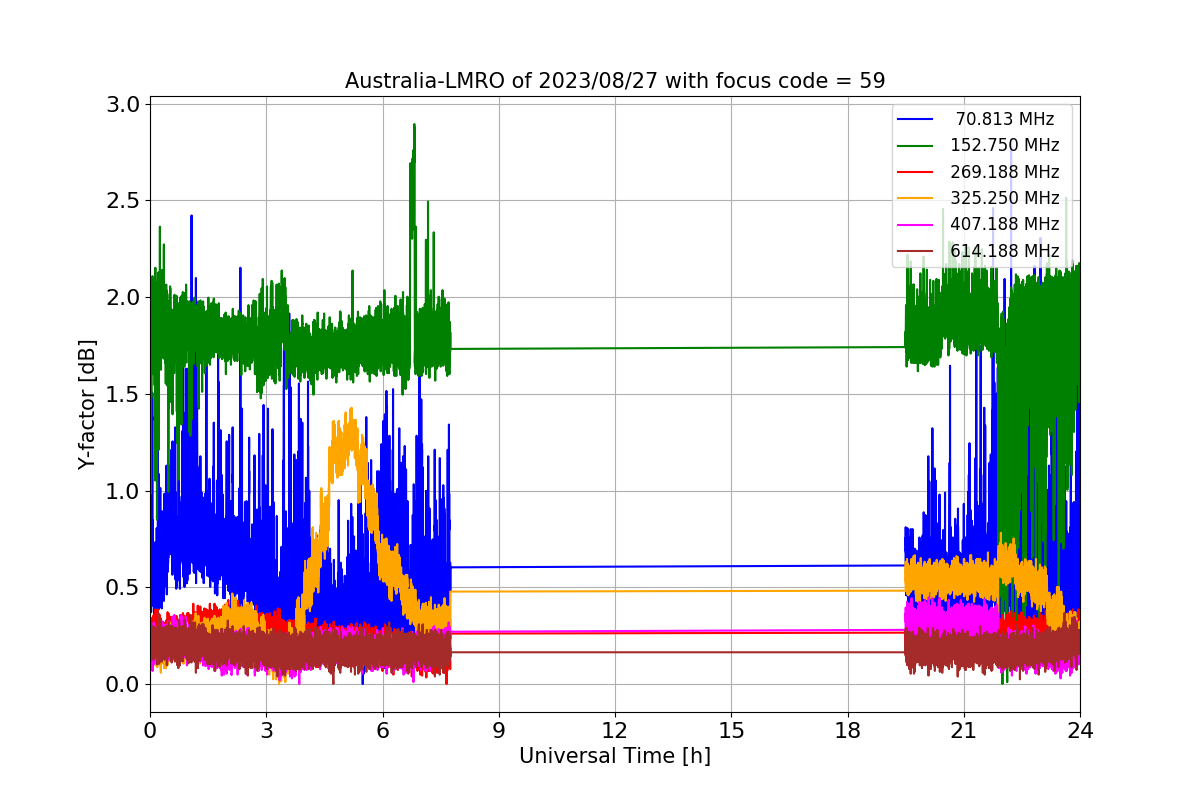Click the red line swatch in legend
The height and width of the screenshot is (800, 1200).
point(915,171)
